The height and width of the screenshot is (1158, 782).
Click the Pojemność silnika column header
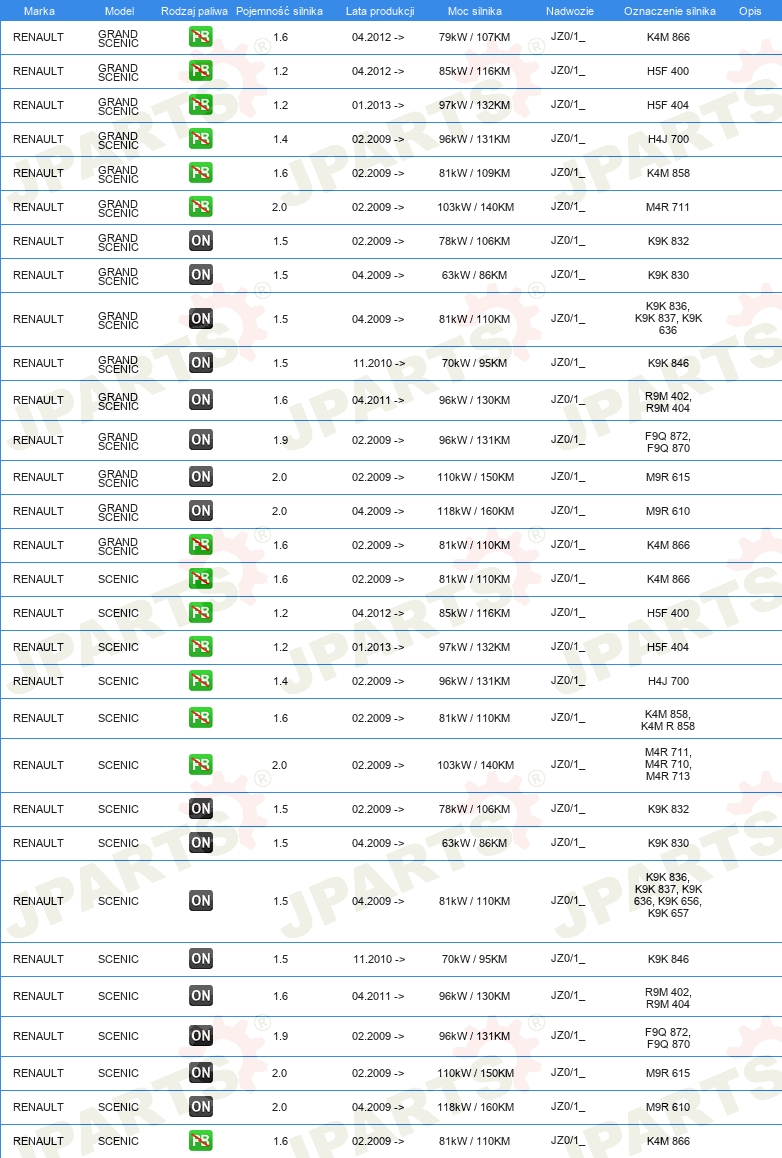[279, 11]
